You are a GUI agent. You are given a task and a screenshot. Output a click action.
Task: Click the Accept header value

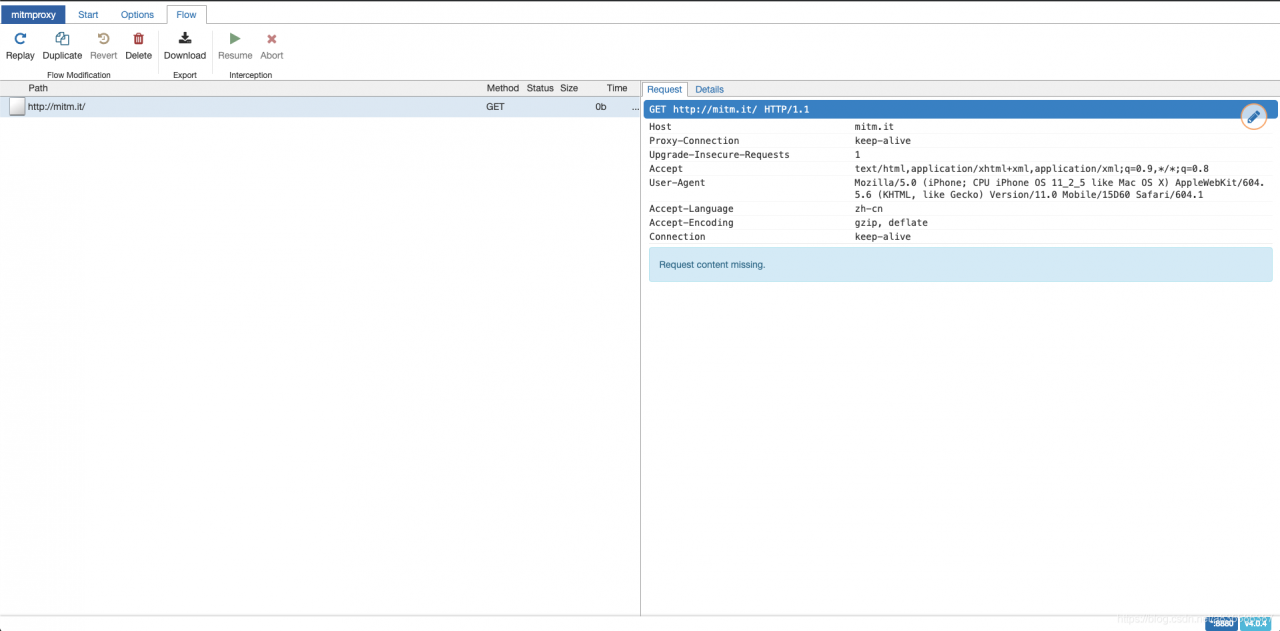pos(1031,169)
